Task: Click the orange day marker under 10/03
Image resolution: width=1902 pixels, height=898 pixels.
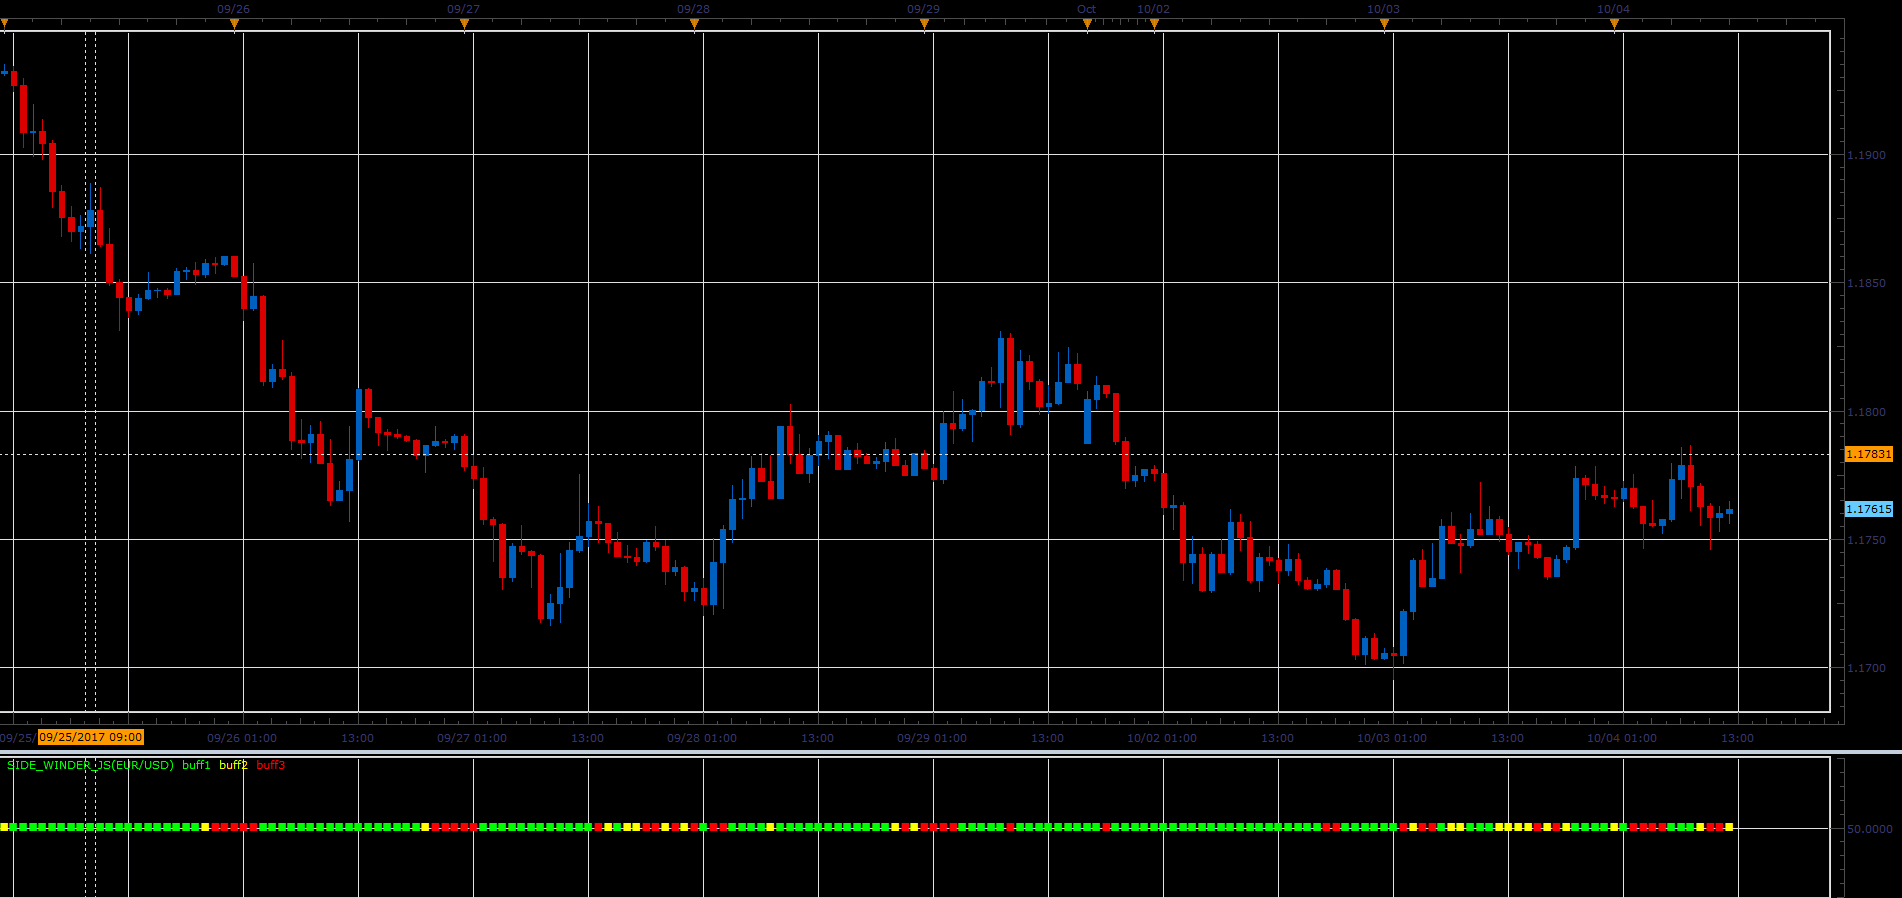Action: point(1384,24)
